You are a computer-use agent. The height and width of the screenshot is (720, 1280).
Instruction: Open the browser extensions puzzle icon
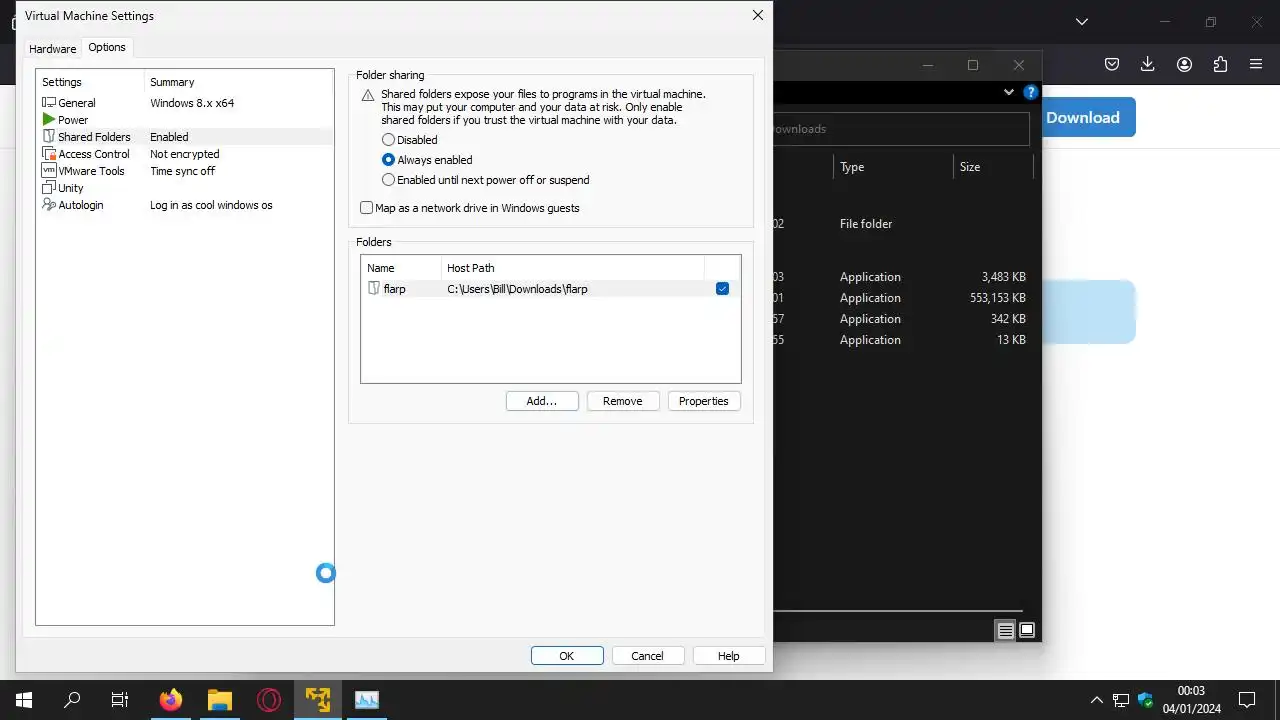point(1220,64)
